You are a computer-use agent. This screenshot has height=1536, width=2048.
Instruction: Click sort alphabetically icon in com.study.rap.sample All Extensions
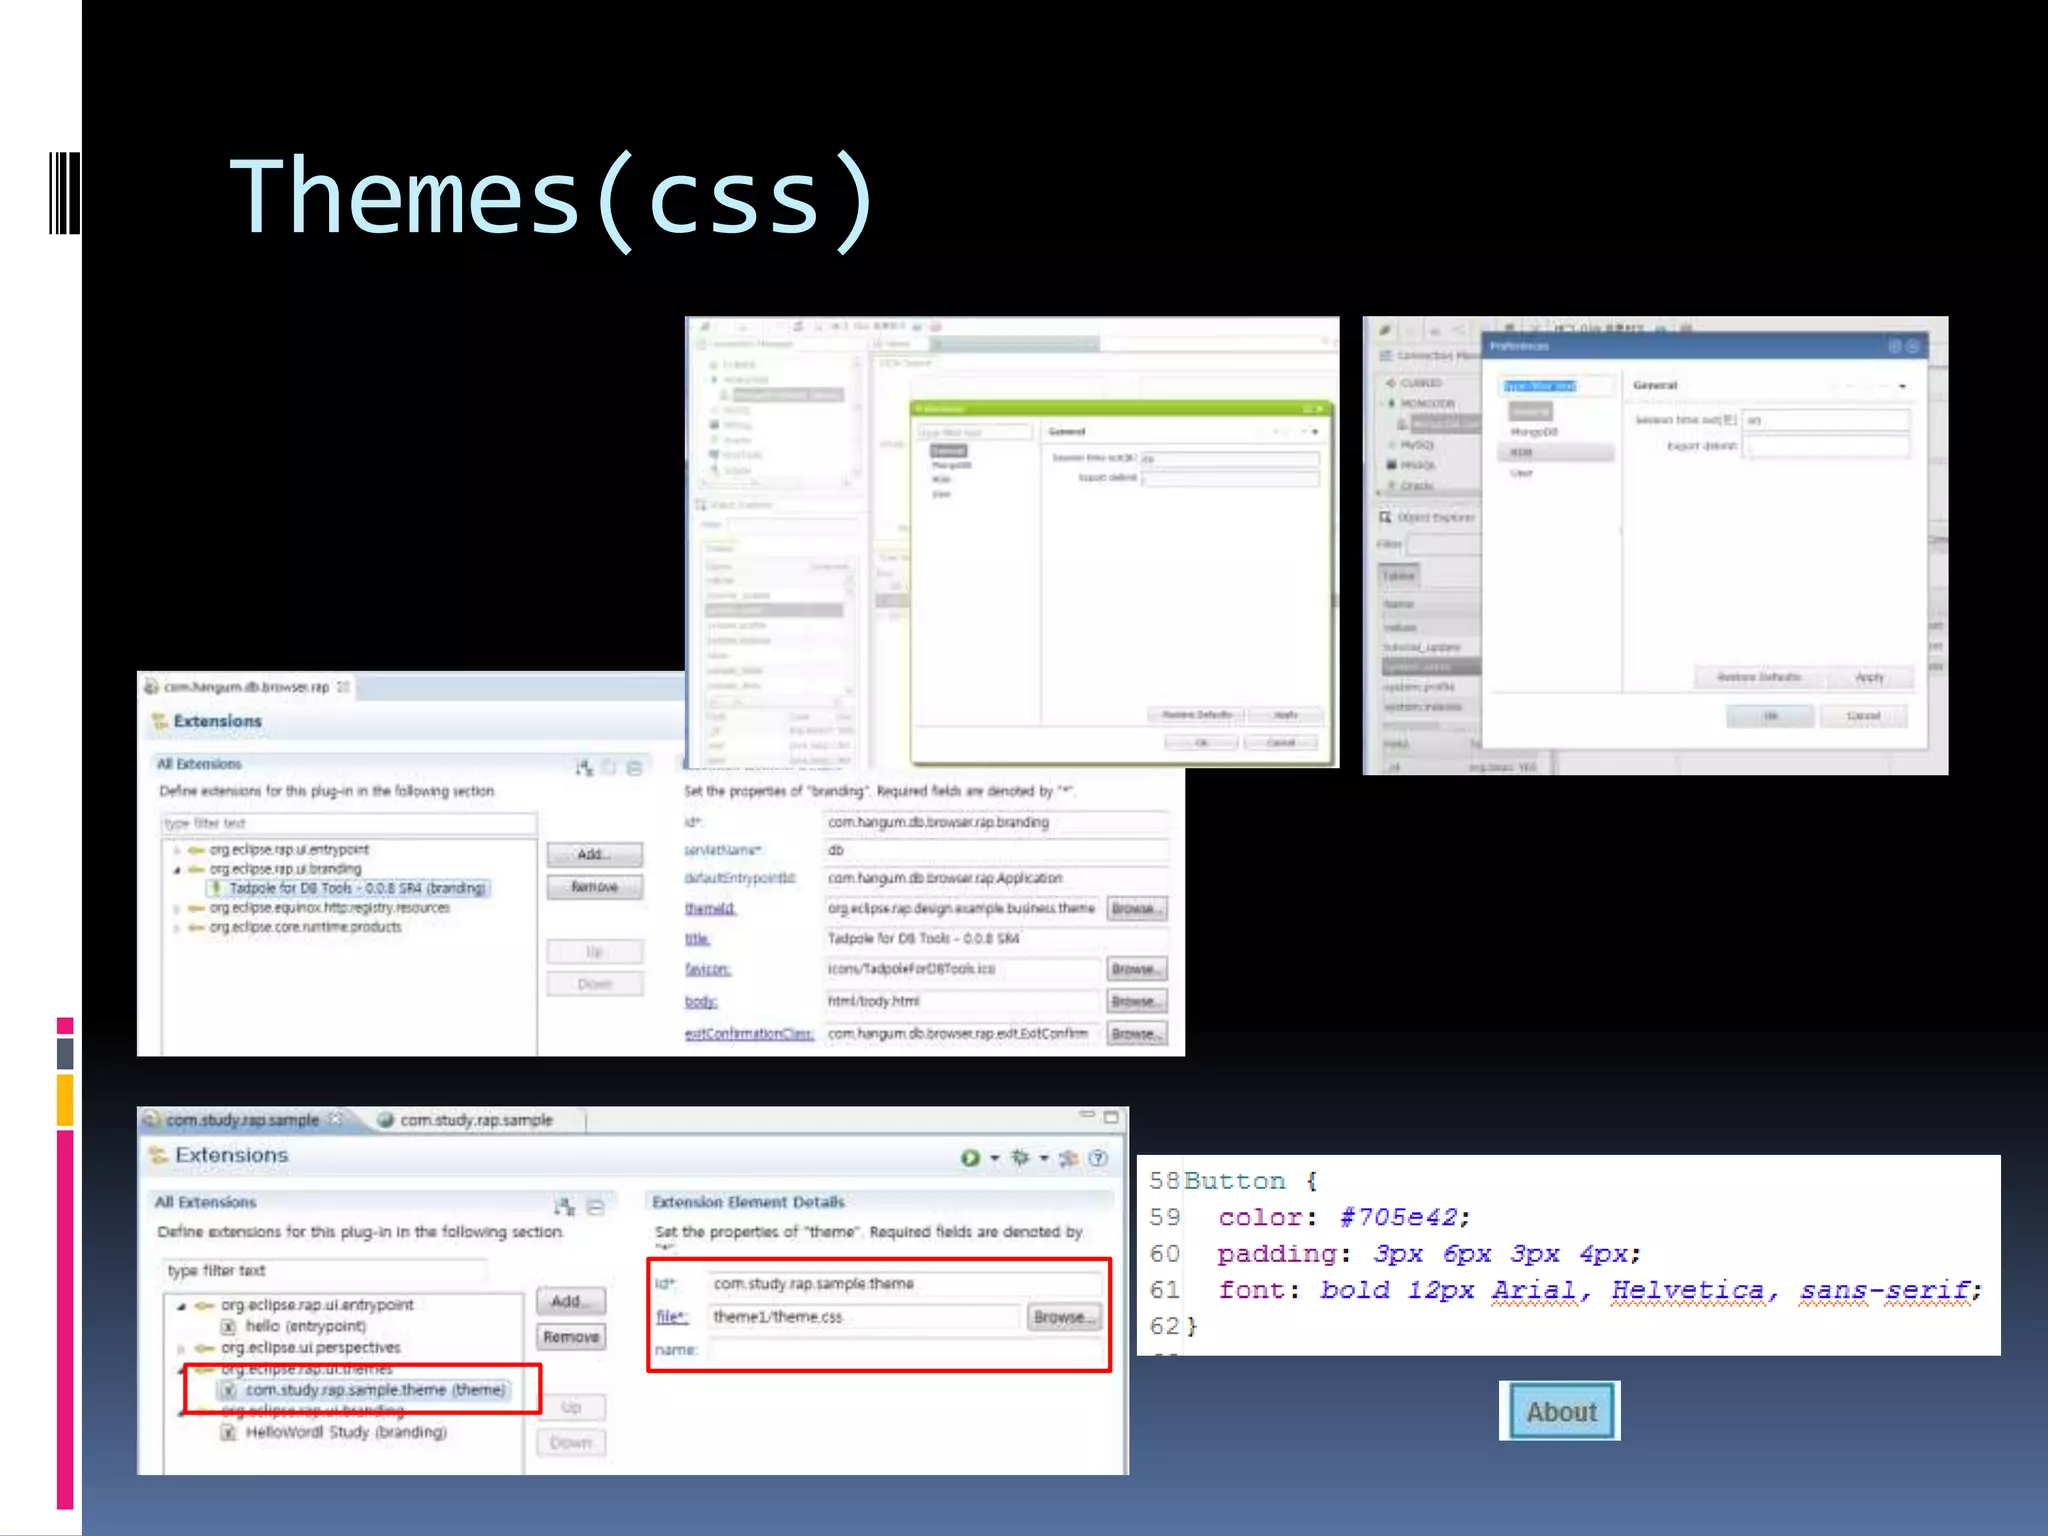pyautogui.click(x=564, y=1206)
